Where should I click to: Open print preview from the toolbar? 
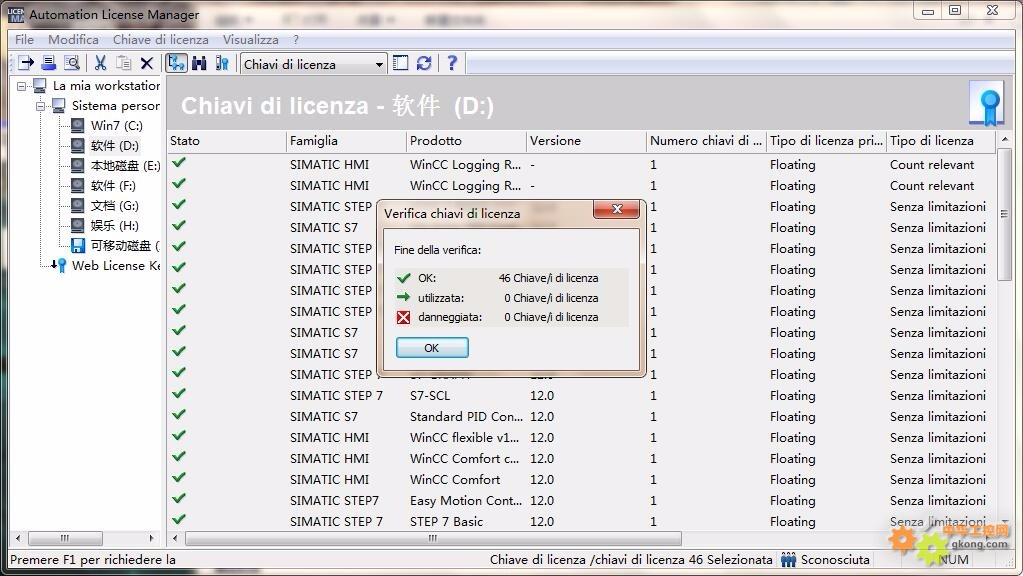tap(72, 63)
